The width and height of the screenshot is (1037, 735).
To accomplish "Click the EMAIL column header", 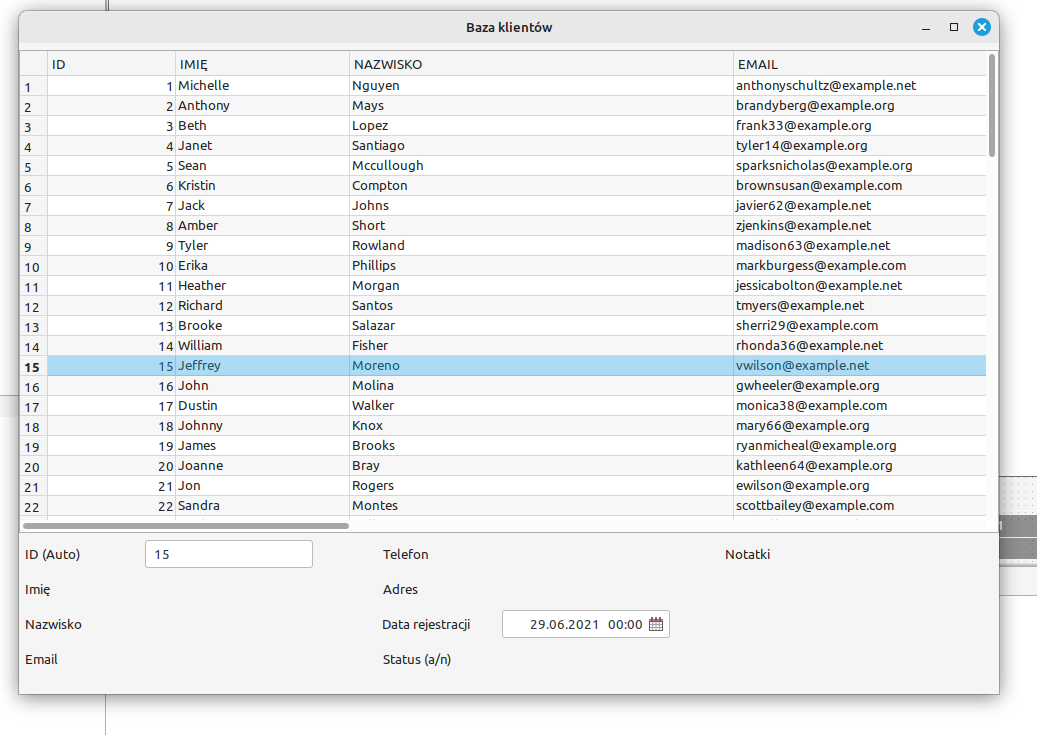I will pos(858,64).
